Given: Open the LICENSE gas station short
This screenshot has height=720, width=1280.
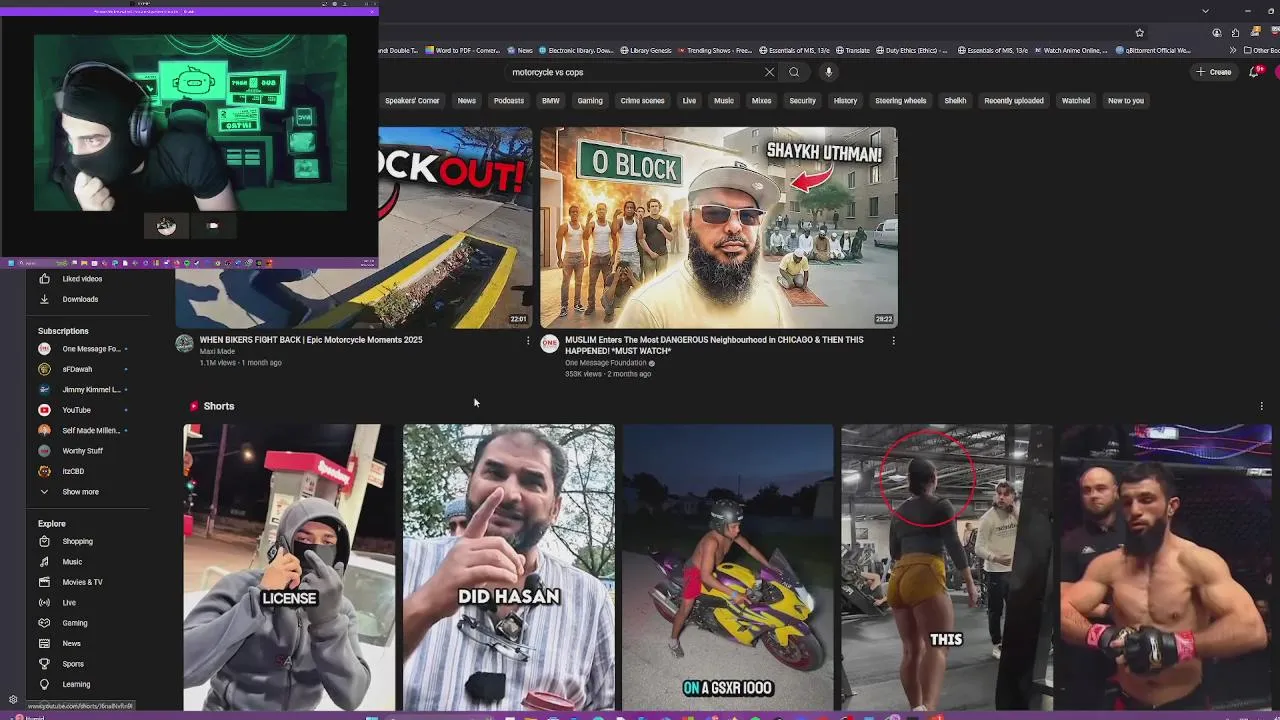Looking at the screenshot, I should click(289, 567).
